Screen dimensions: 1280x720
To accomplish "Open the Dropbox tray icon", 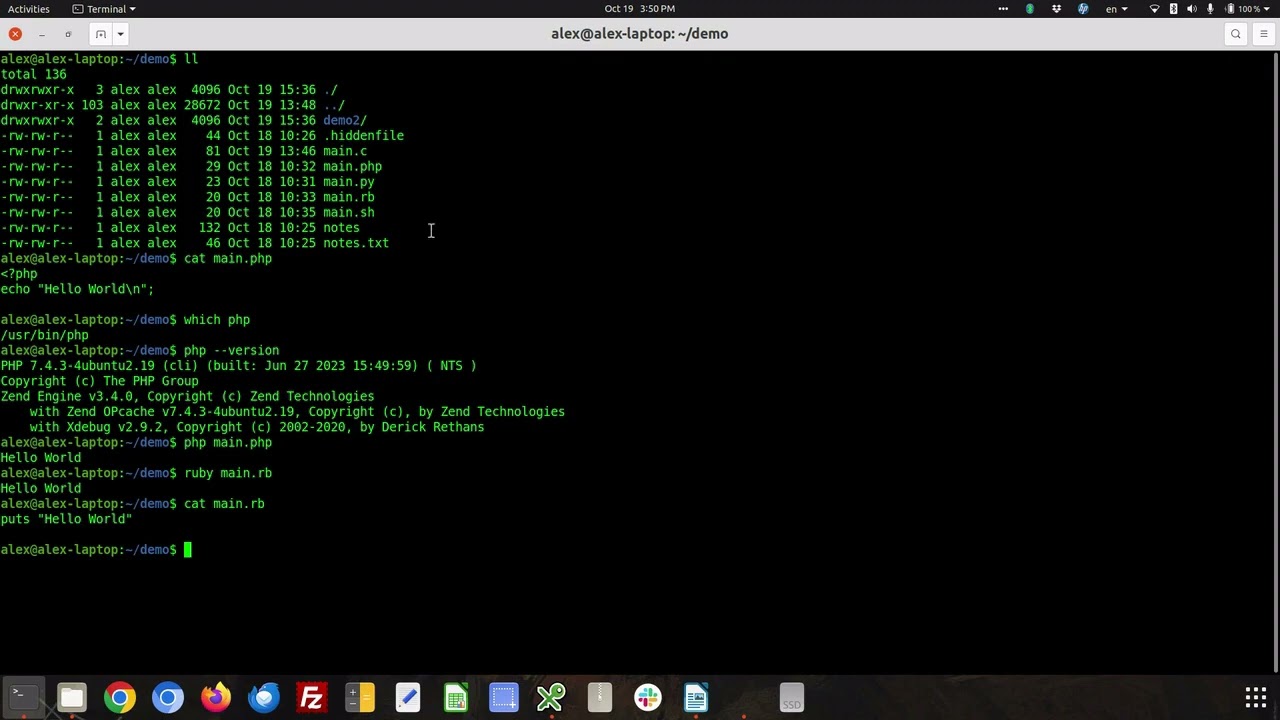I will coord(1056,9).
